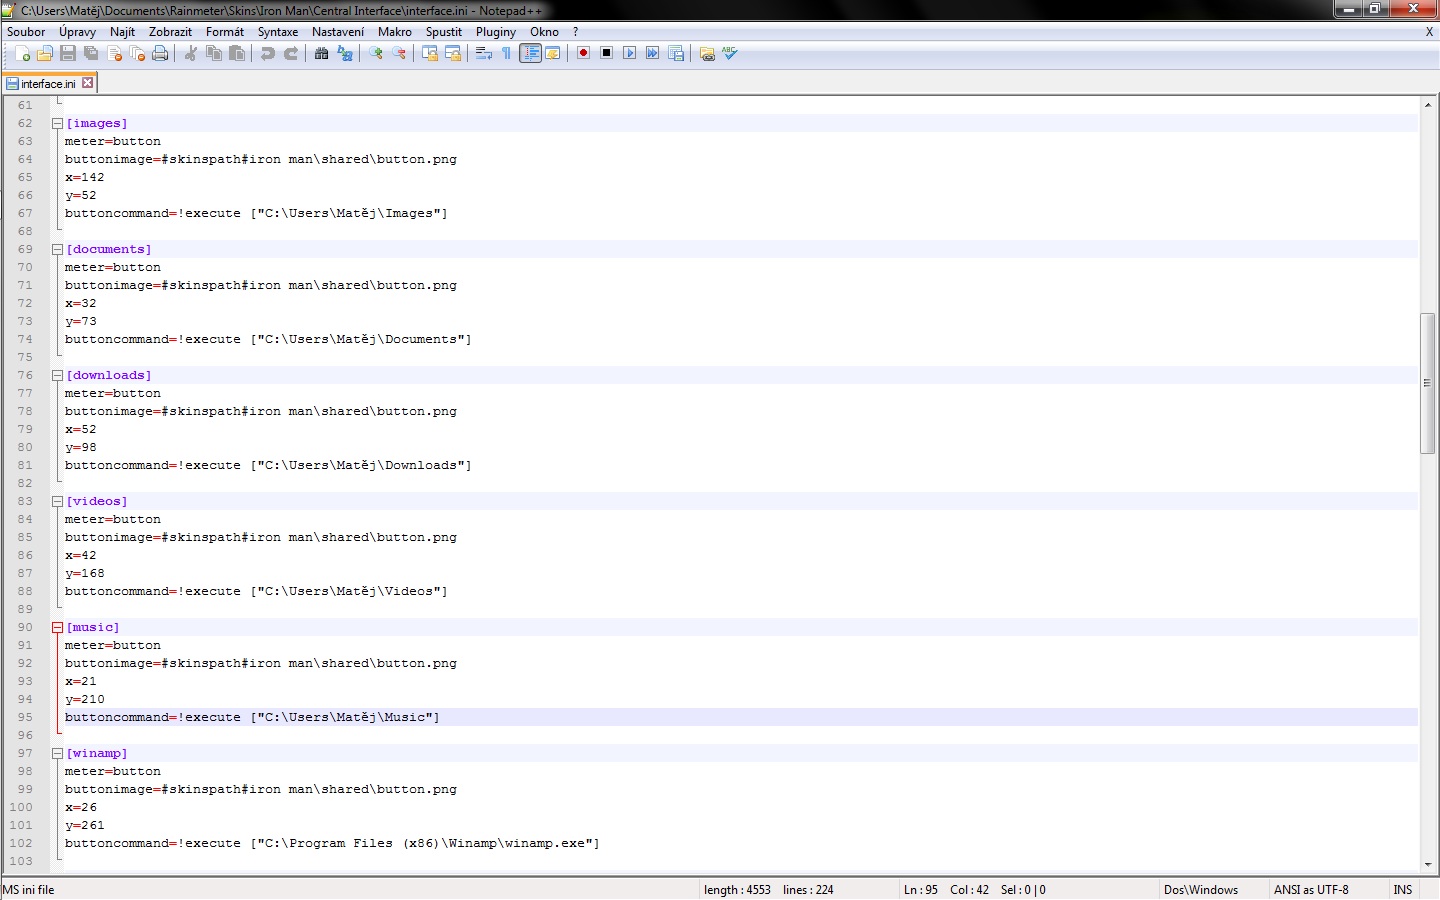Click the Play macro icon
This screenshot has width=1440, height=900.
pyautogui.click(x=629, y=54)
